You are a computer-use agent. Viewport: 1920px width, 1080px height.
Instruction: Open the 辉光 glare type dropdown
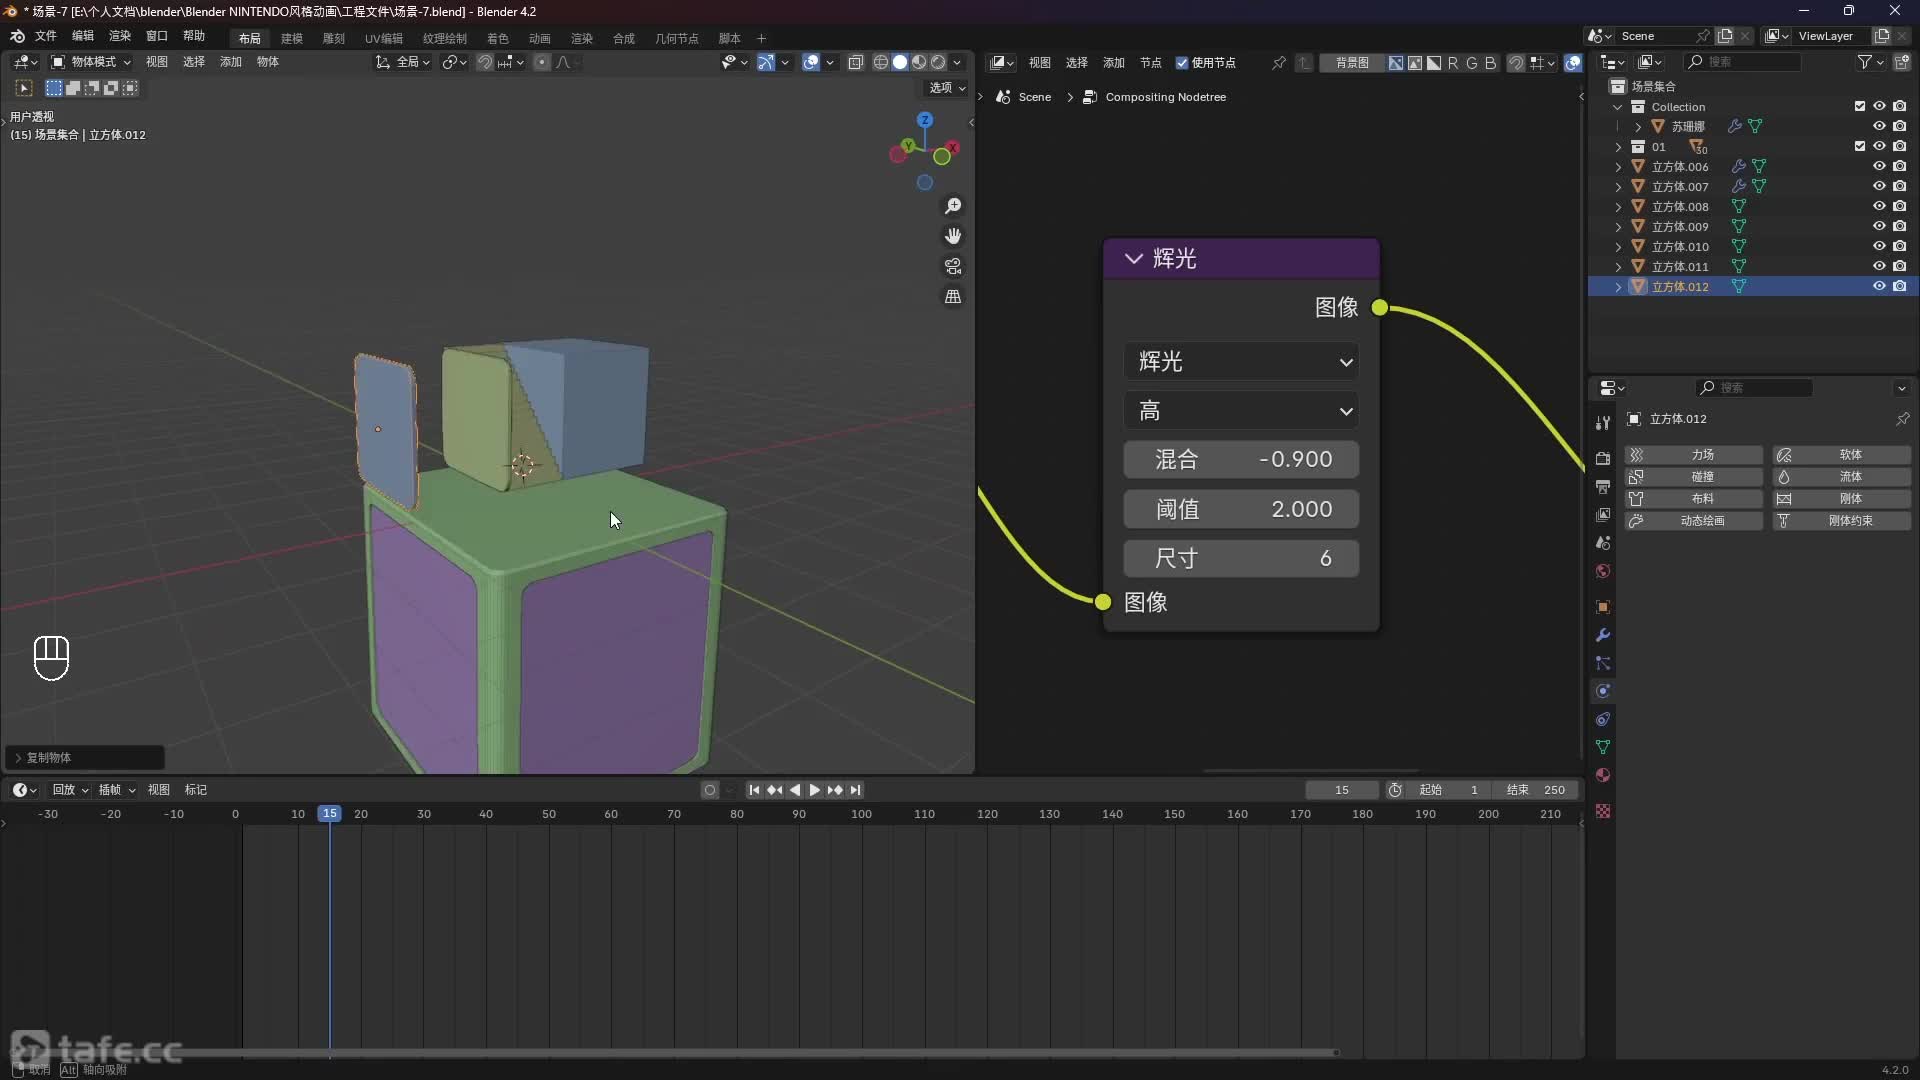point(1241,362)
